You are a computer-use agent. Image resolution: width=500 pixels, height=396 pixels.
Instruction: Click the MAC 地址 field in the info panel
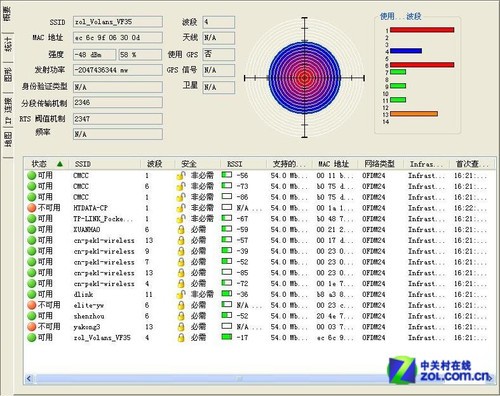(118, 38)
